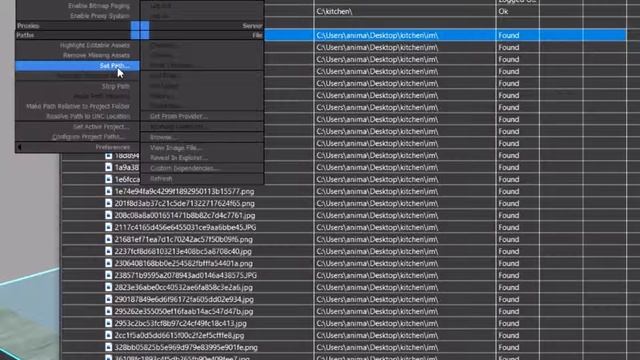Select Strip Path menu entry
This screenshot has height=360, width=640.
point(116,86)
